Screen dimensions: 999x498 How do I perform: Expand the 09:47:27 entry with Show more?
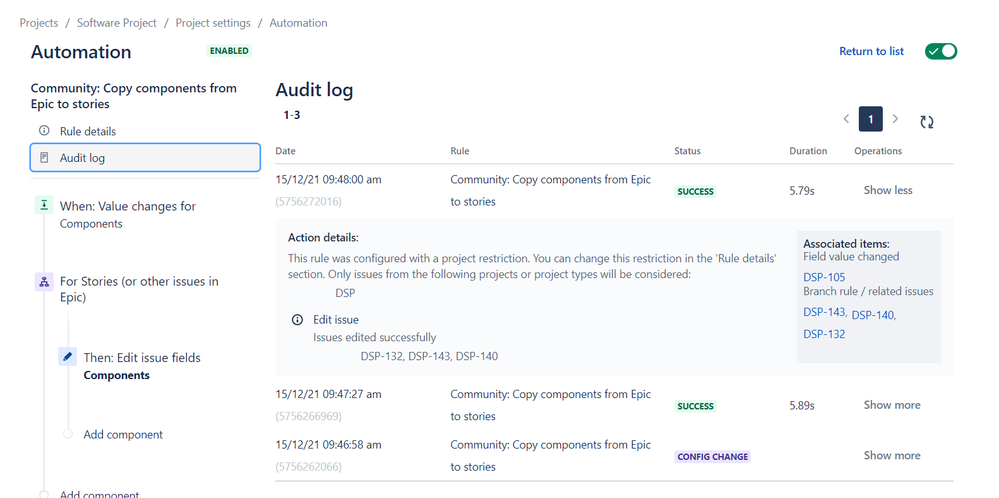(x=892, y=405)
